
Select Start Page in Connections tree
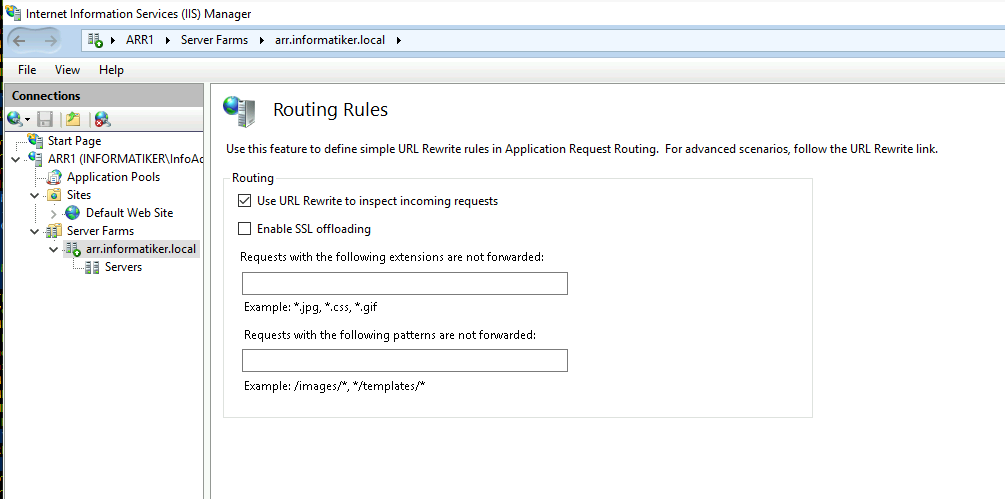coord(74,141)
